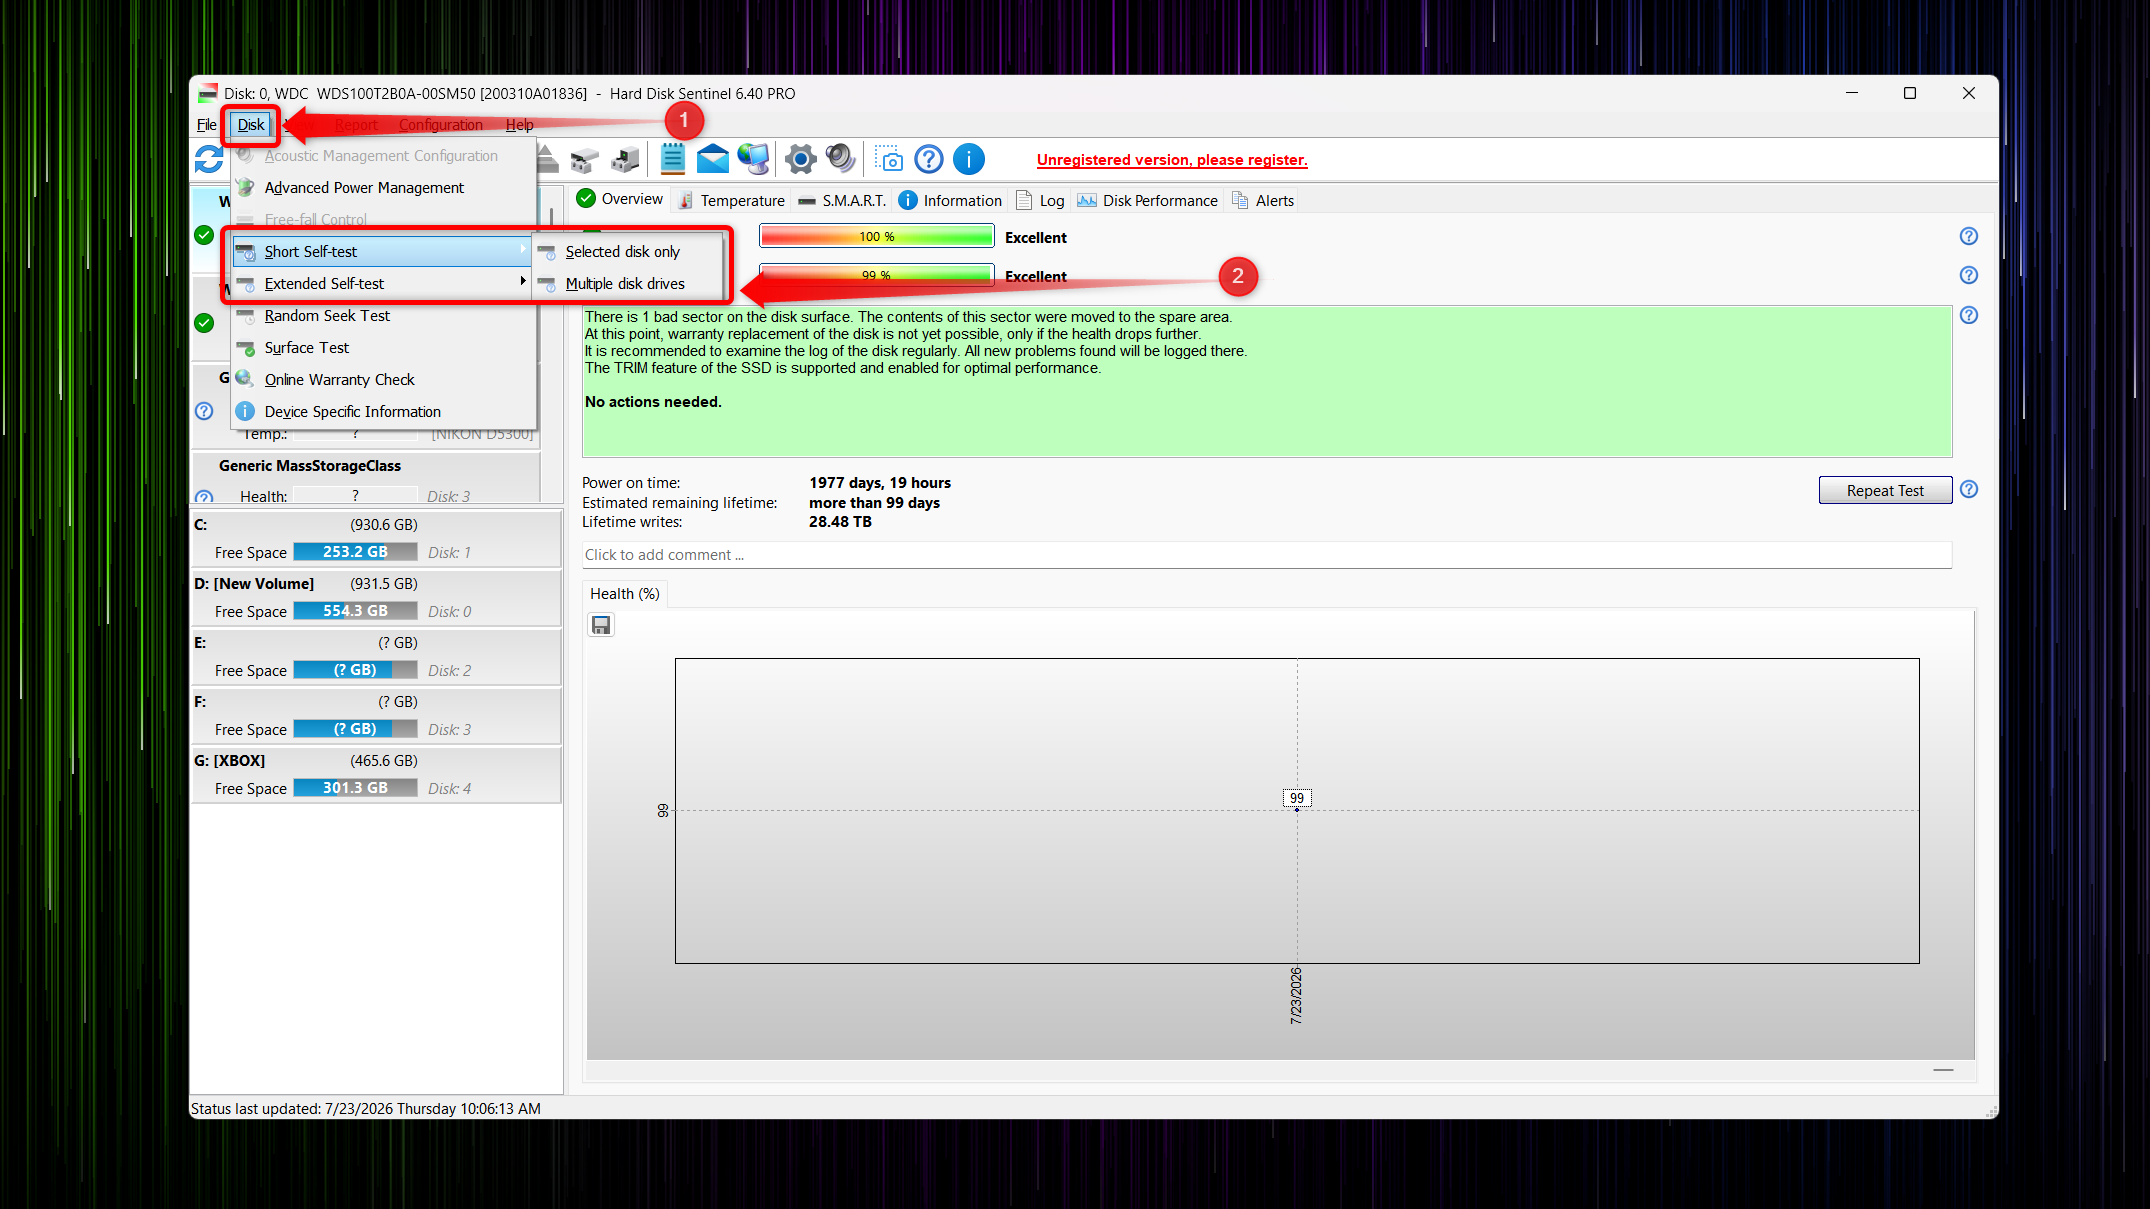The image size is (2150, 1209).
Task: Switch to the S.M.A.R.T. tab
Action: point(842,200)
